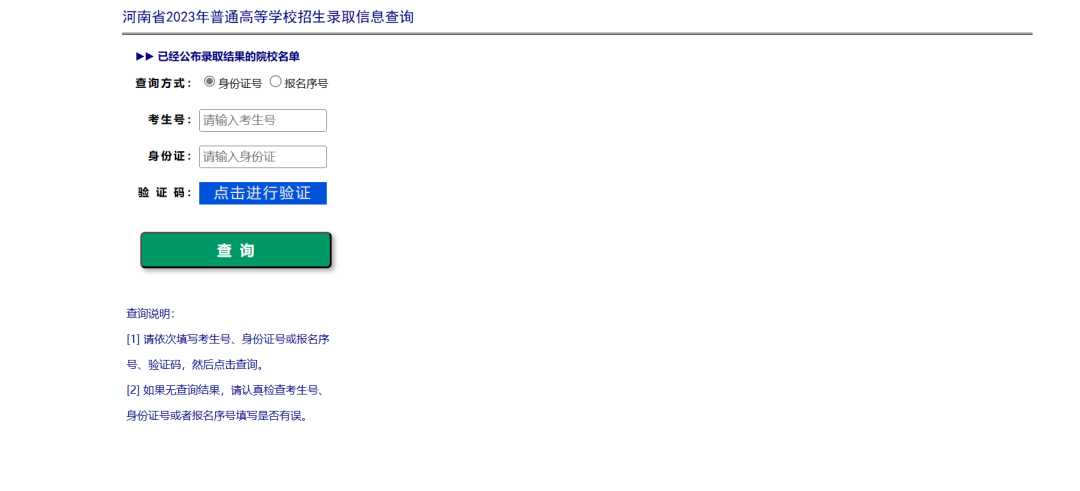Click the text line 身份证号或者报名序号填写是否有误。
Viewport: 1080px width, 491px height.
tap(217, 416)
